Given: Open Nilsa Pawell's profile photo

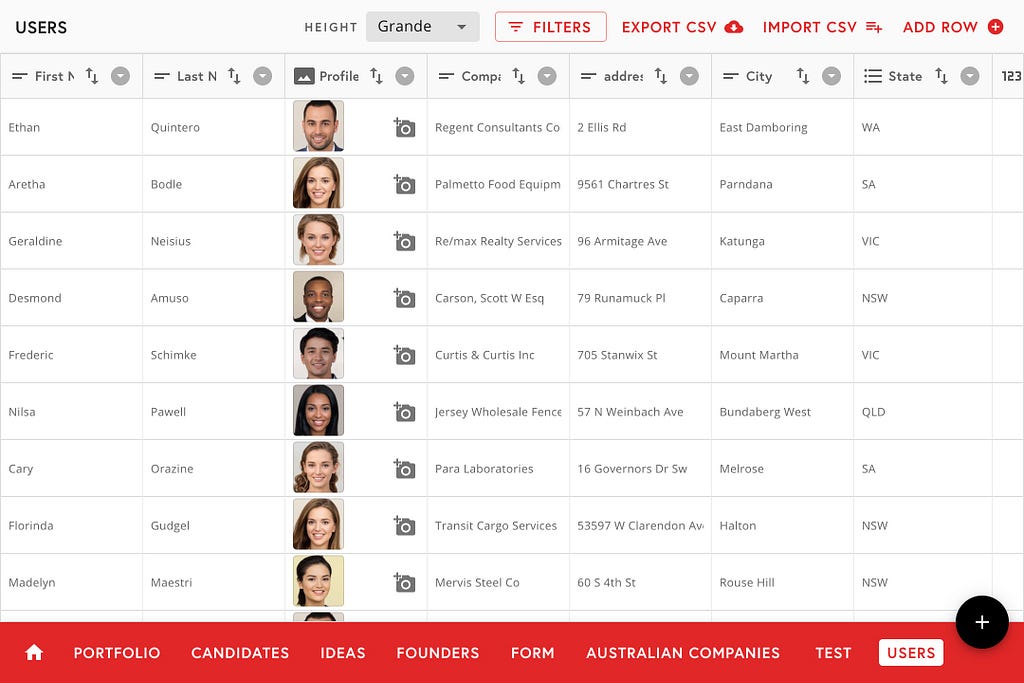Looking at the screenshot, I should tap(318, 410).
